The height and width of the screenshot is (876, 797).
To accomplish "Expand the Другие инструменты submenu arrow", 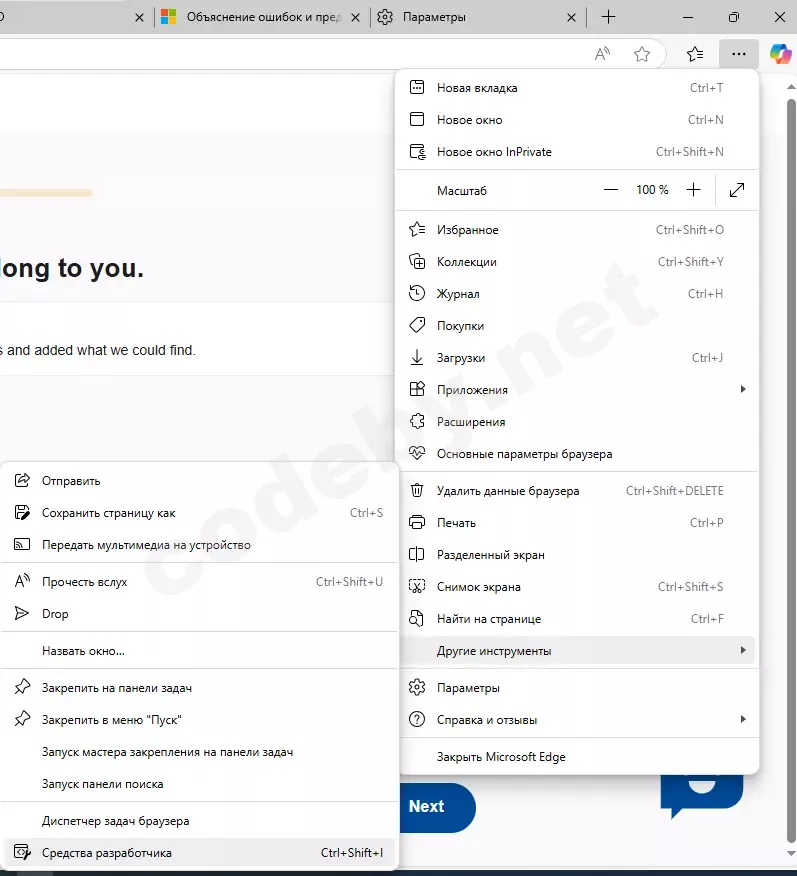I will (x=743, y=650).
